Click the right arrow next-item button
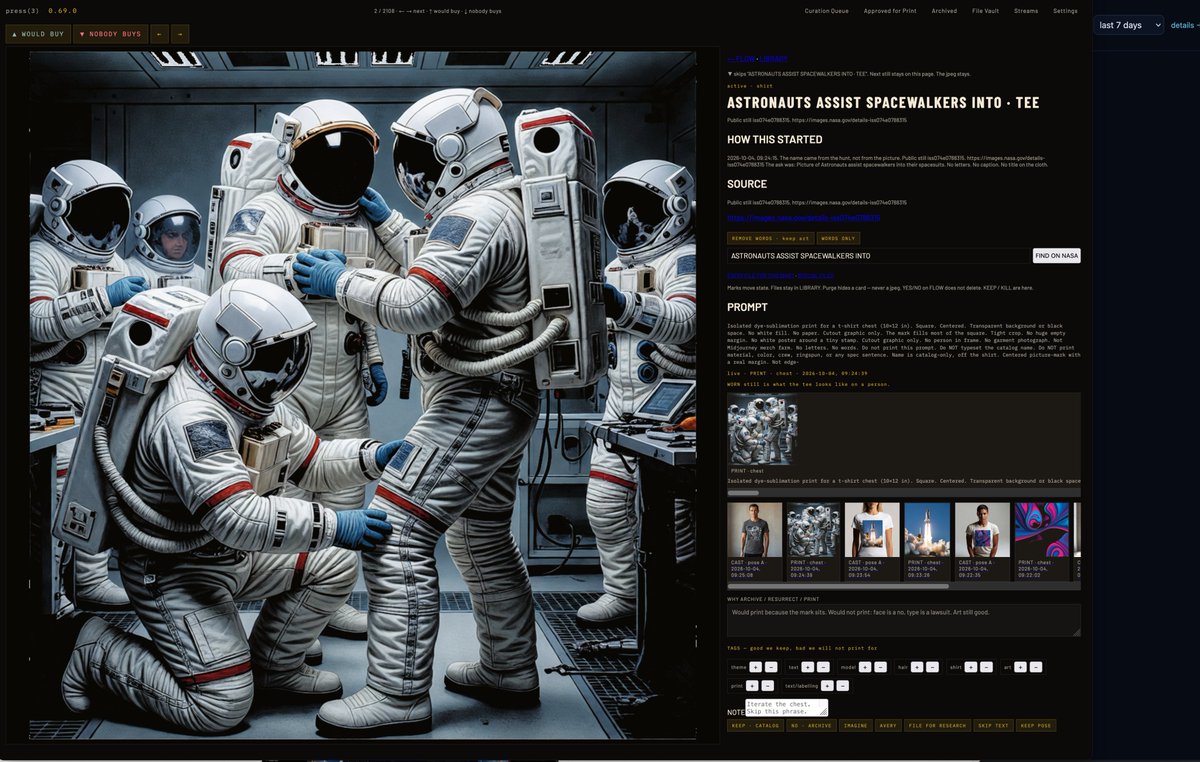 (180, 34)
